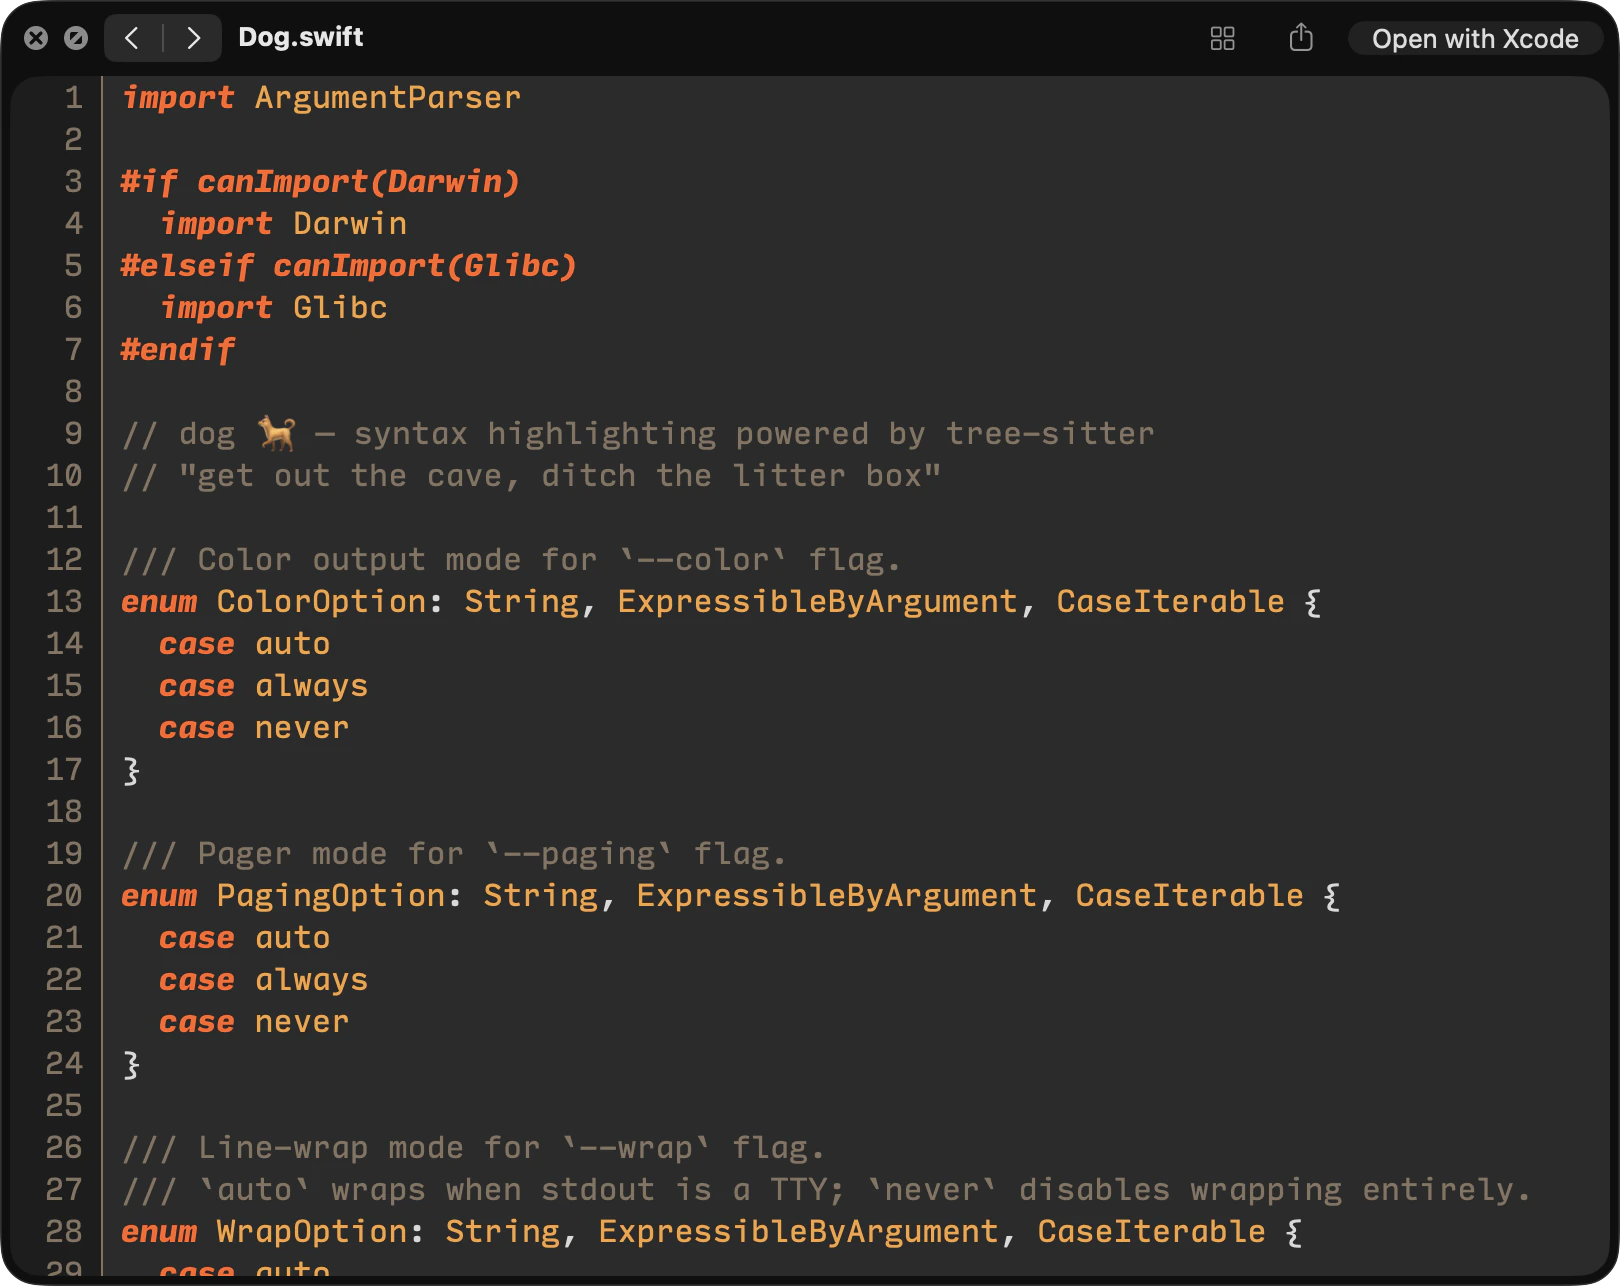1620x1286 pixels.
Task: Click 'import Glibc' on line 6
Action: pos(274,307)
